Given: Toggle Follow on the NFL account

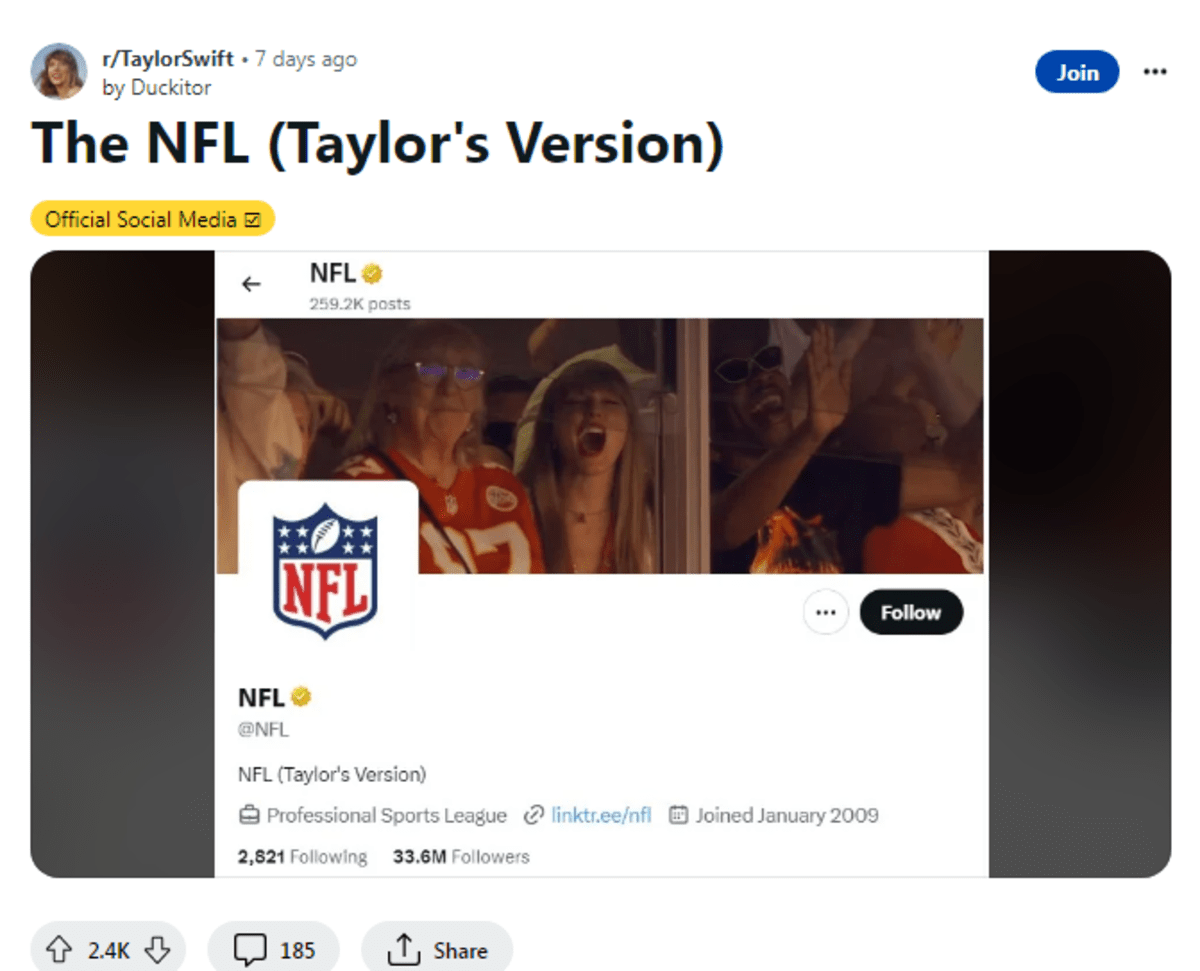Looking at the screenshot, I should [x=911, y=612].
